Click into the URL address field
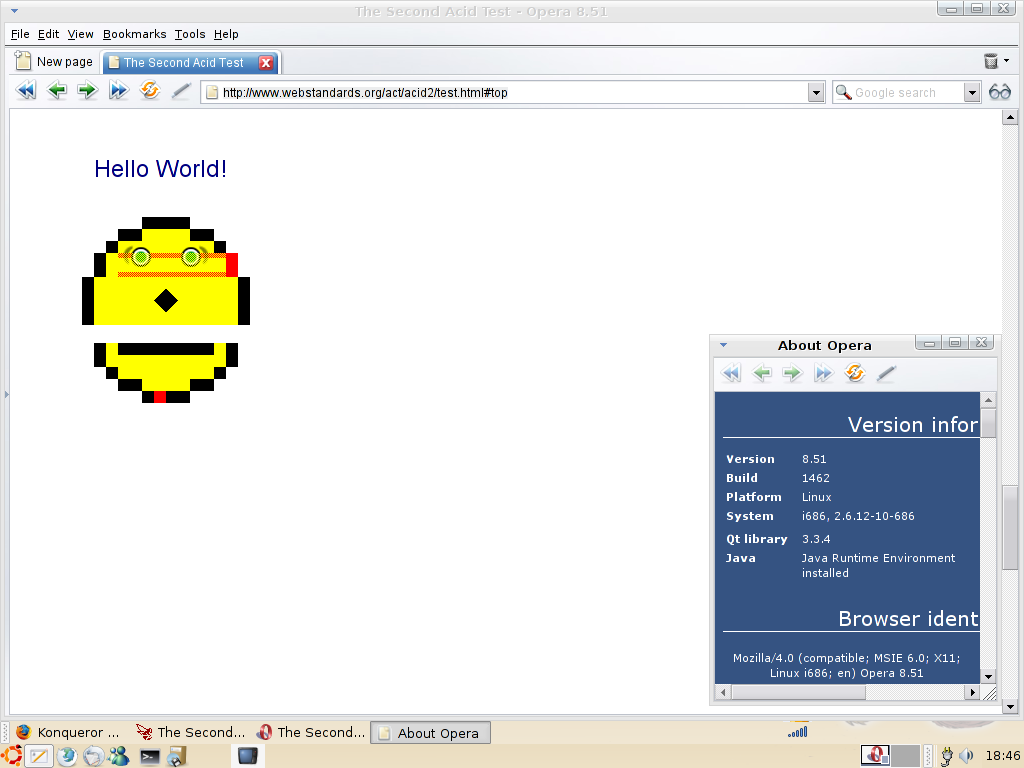1024x768 pixels. pyautogui.click(x=513, y=93)
